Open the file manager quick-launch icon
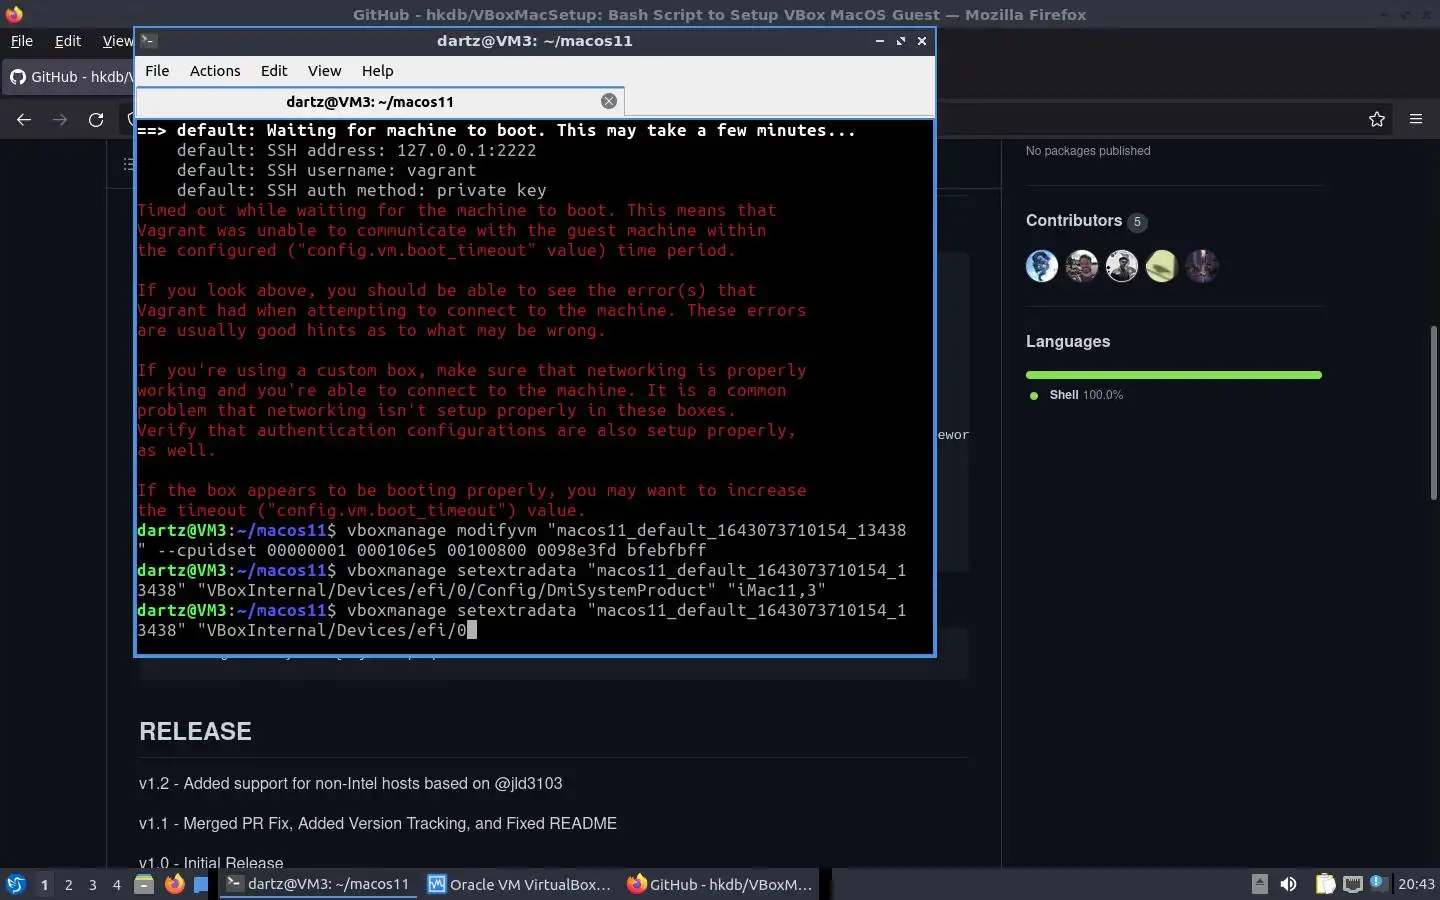Screen dimensions: 1440x900 coord(144,884)
